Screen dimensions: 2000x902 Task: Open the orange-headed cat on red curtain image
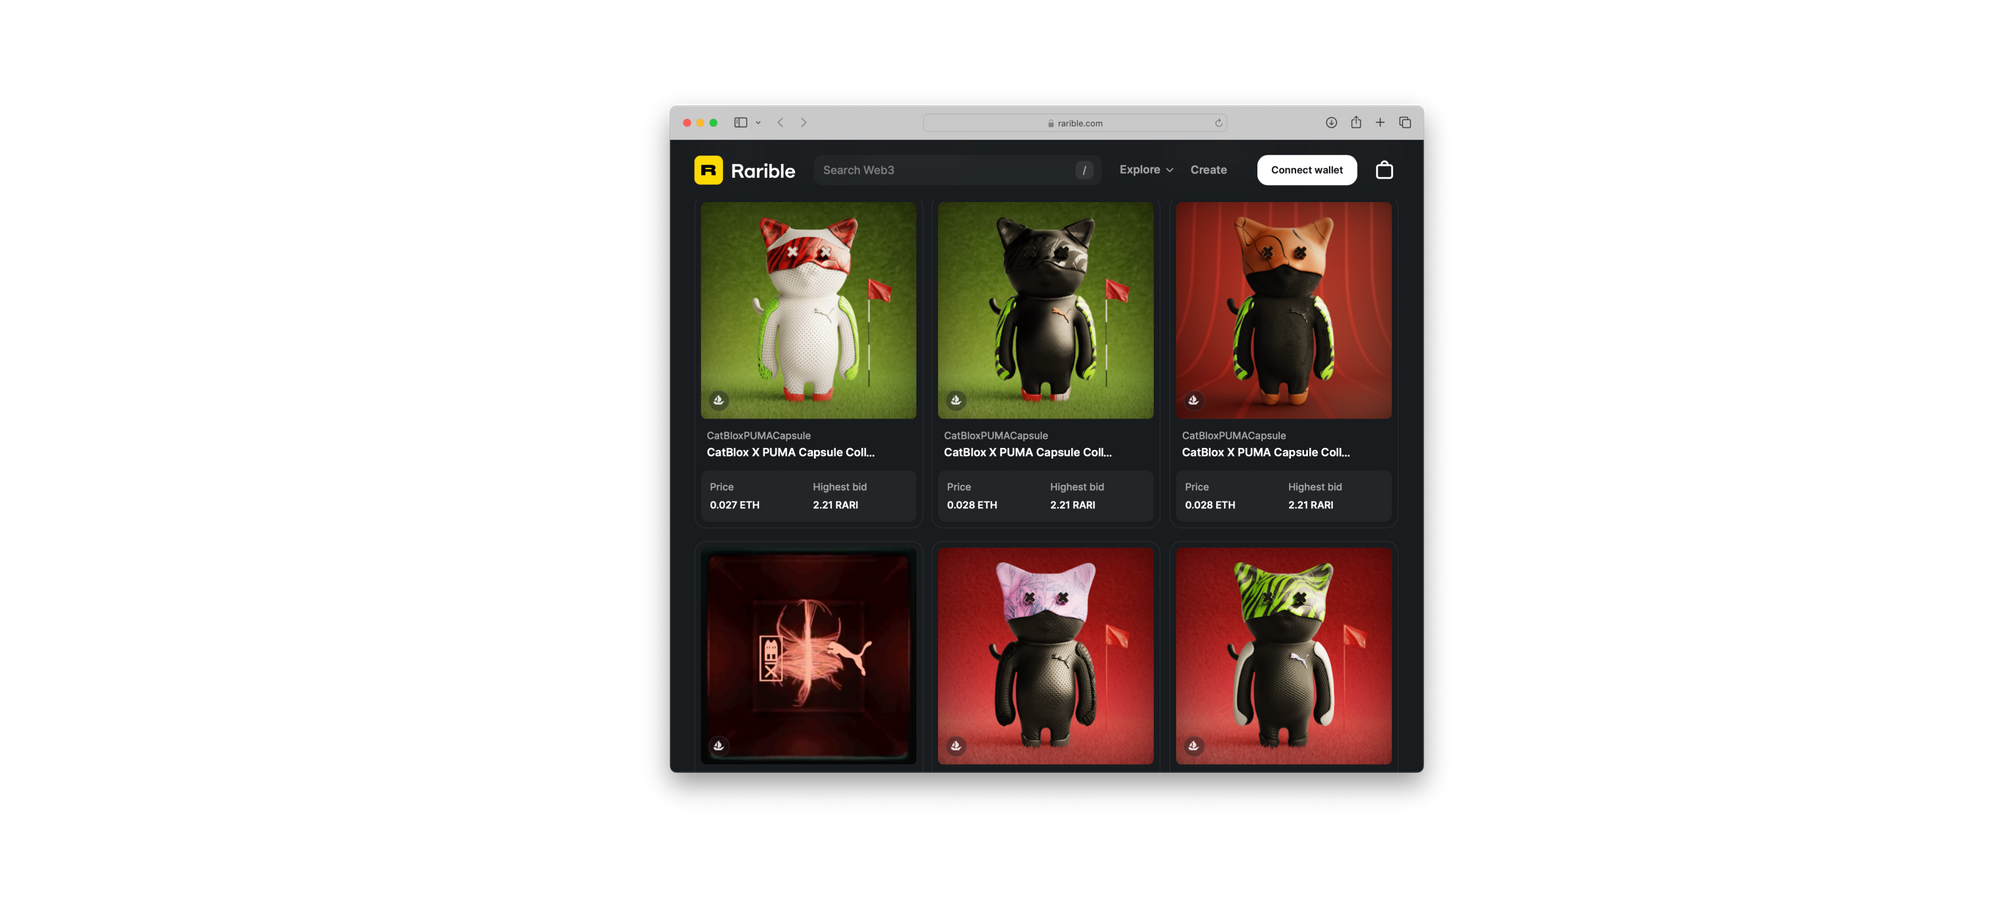1284,310
